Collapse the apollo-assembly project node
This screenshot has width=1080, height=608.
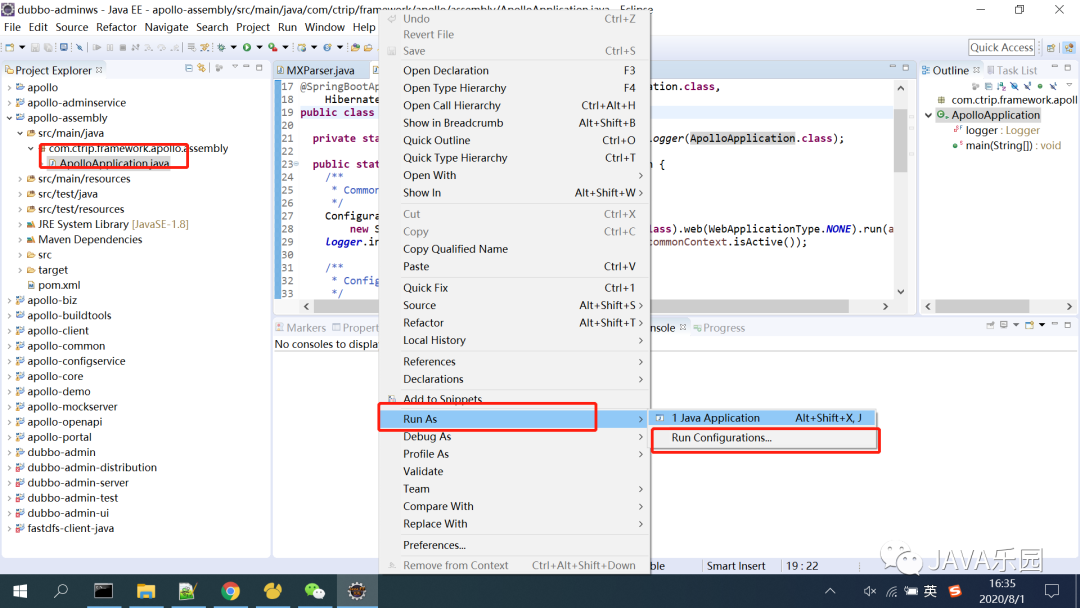10,118
